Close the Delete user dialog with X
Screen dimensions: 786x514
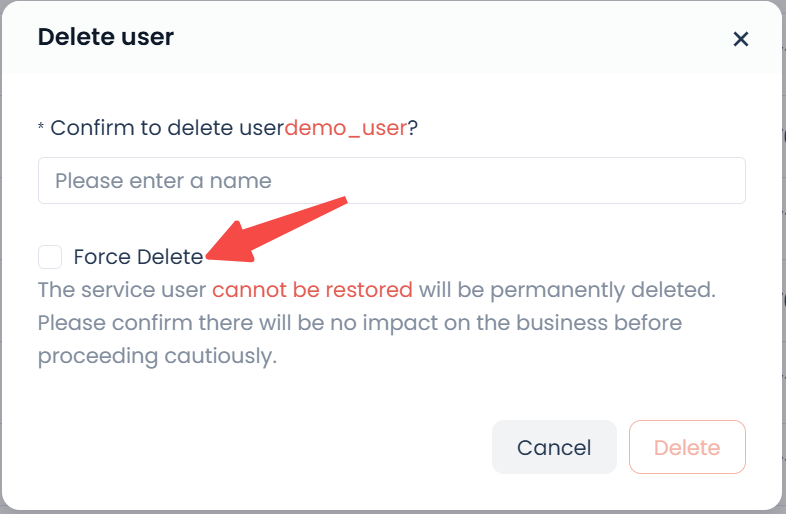741,39
